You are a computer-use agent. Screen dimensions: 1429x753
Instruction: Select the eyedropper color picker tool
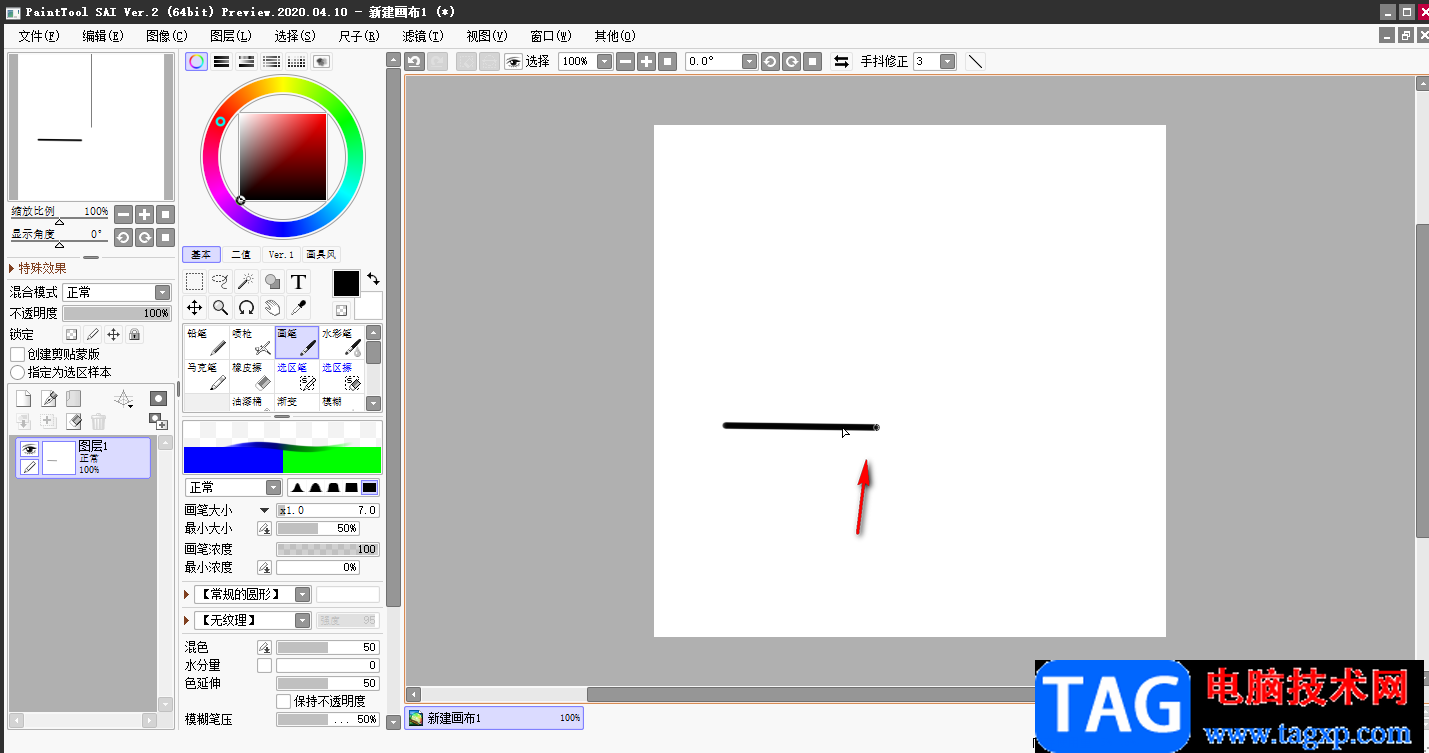298,308
